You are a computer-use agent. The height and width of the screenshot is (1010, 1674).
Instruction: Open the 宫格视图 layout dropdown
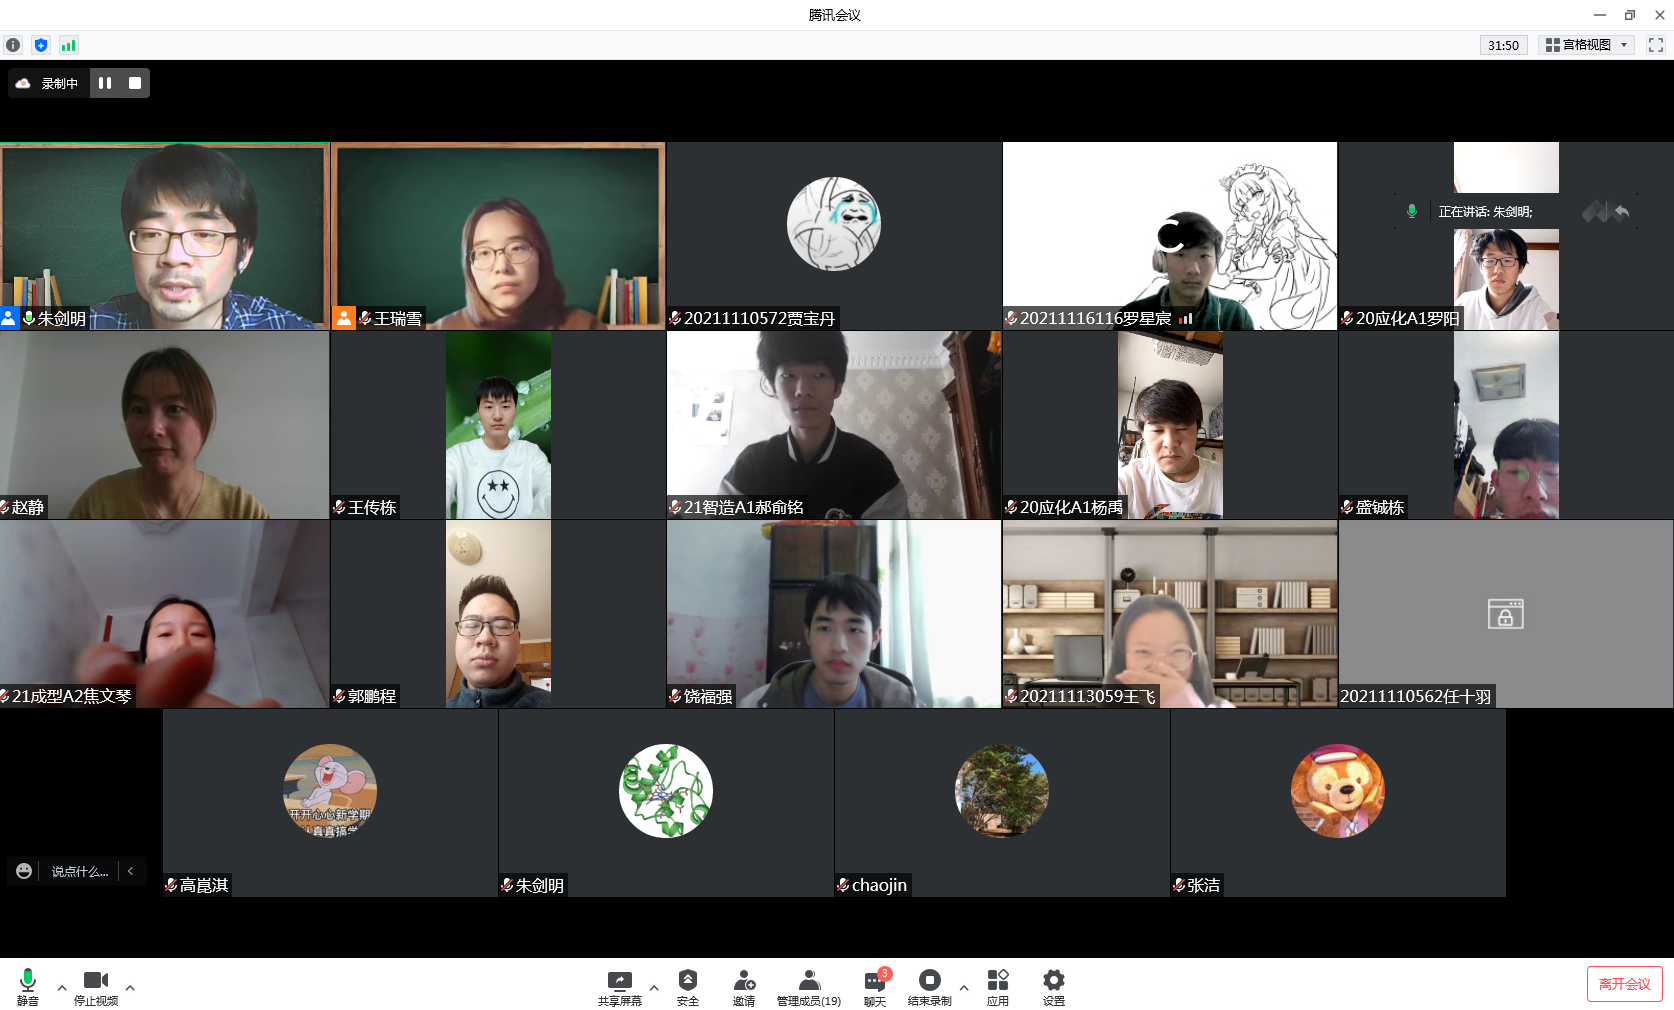[1586, 45]
